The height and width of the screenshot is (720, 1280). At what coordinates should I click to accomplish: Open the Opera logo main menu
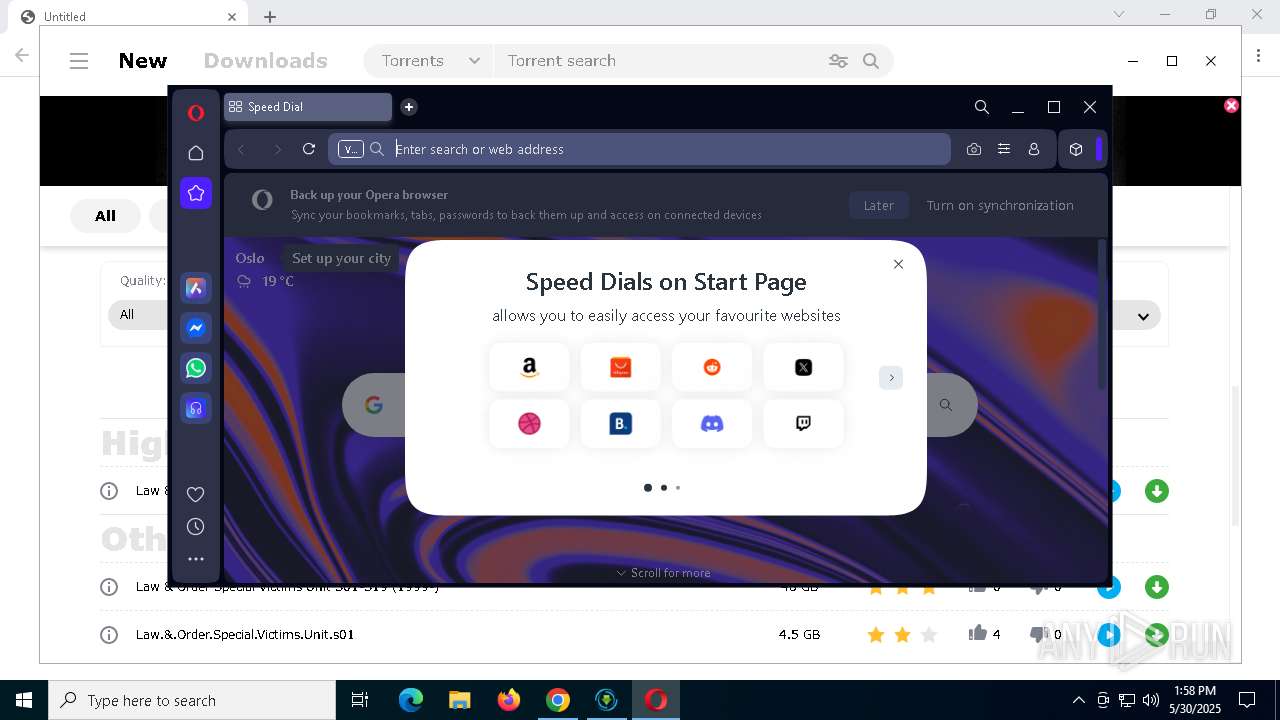(x=196, y=113)
